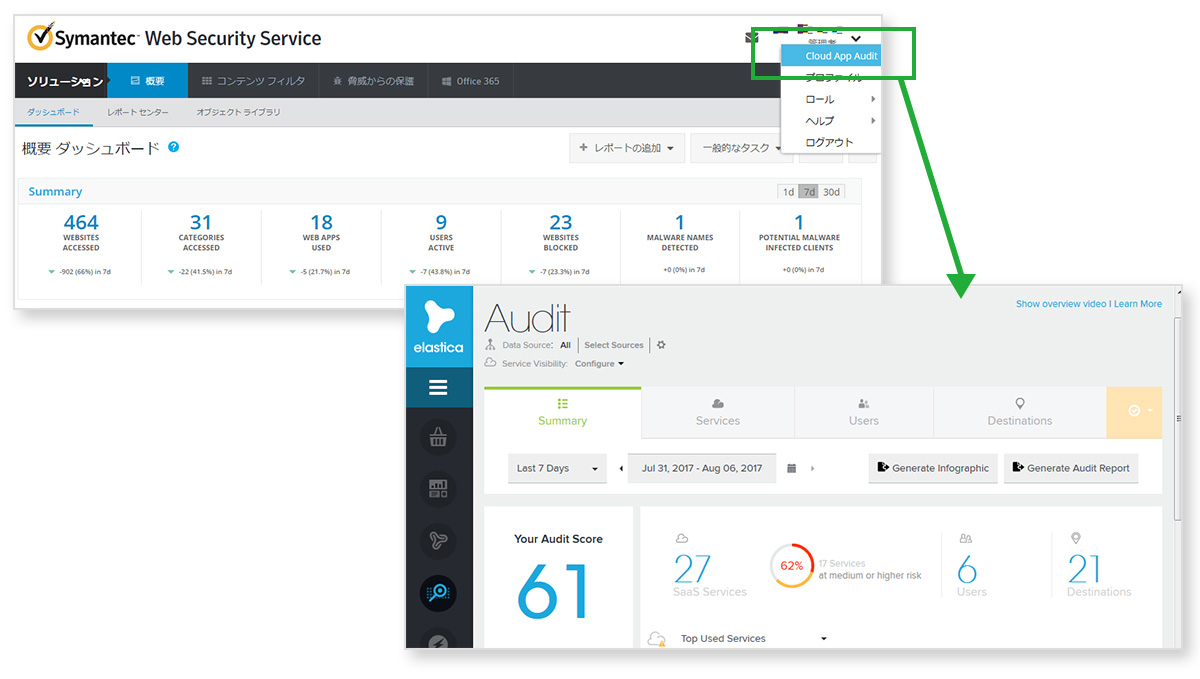The width and height of the screenshot is (1200, 679).
Task: Open the calendar icon beside the date range
Action: tap(790, 467)
